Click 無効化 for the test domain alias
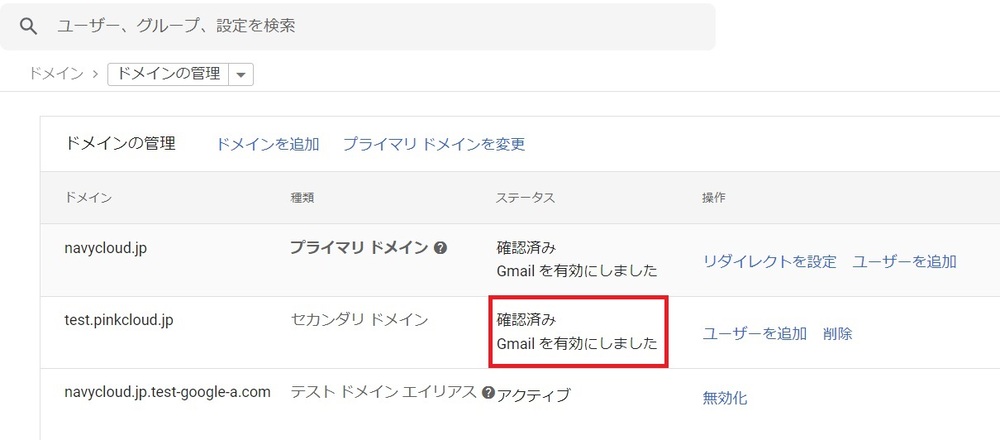 pos(724,397)
